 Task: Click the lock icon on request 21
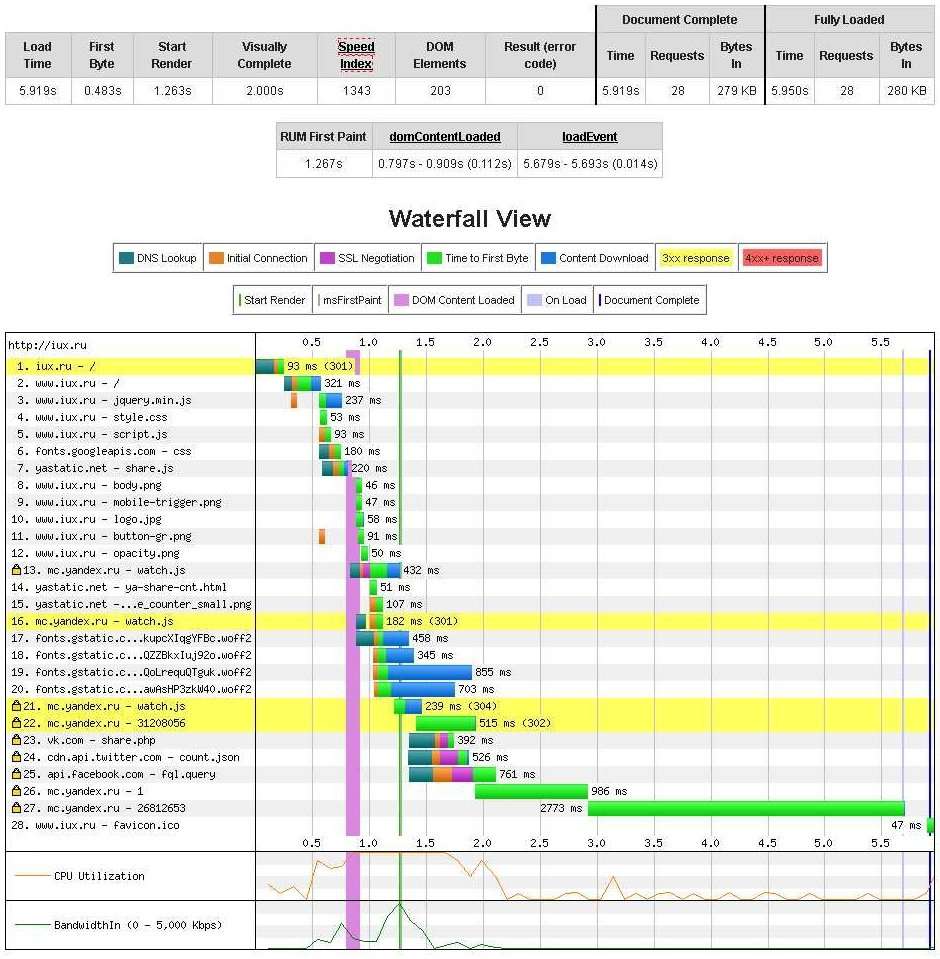pyautogui.click(x=17, y=706)
